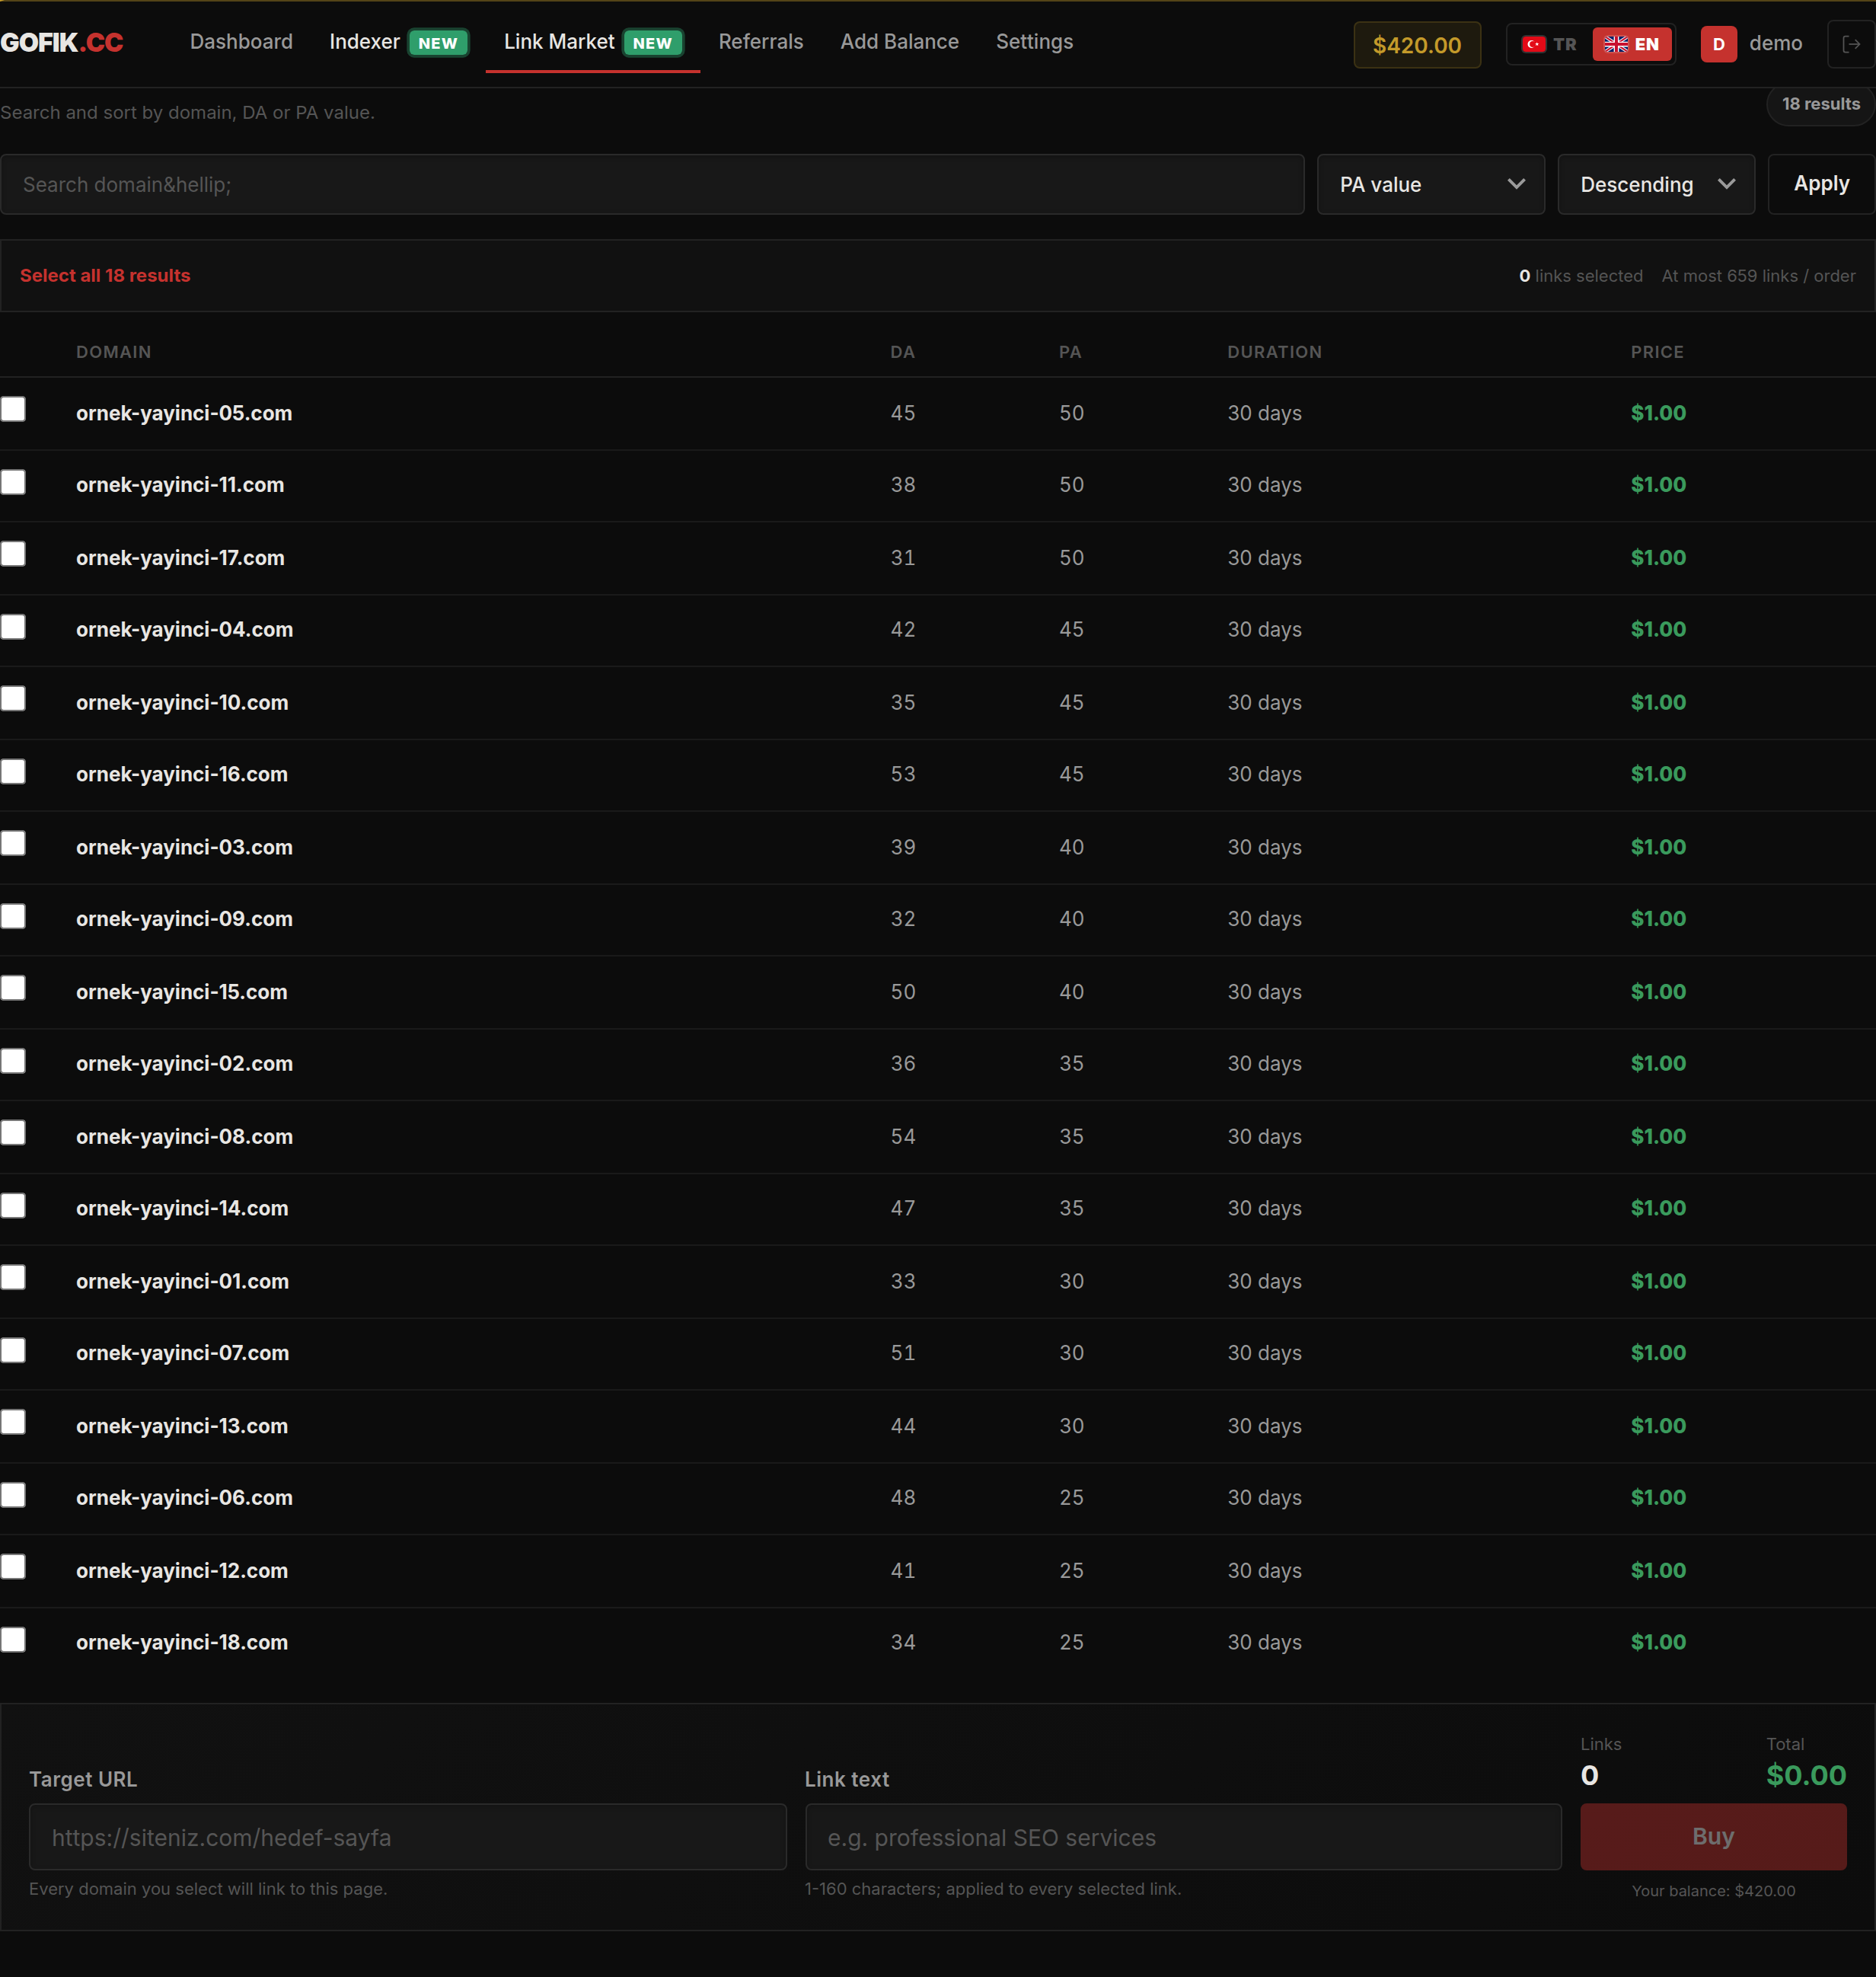This screenshot has height=1977, width=1876.
Task: Open the Dashboard tab
Action: point(241,42)
